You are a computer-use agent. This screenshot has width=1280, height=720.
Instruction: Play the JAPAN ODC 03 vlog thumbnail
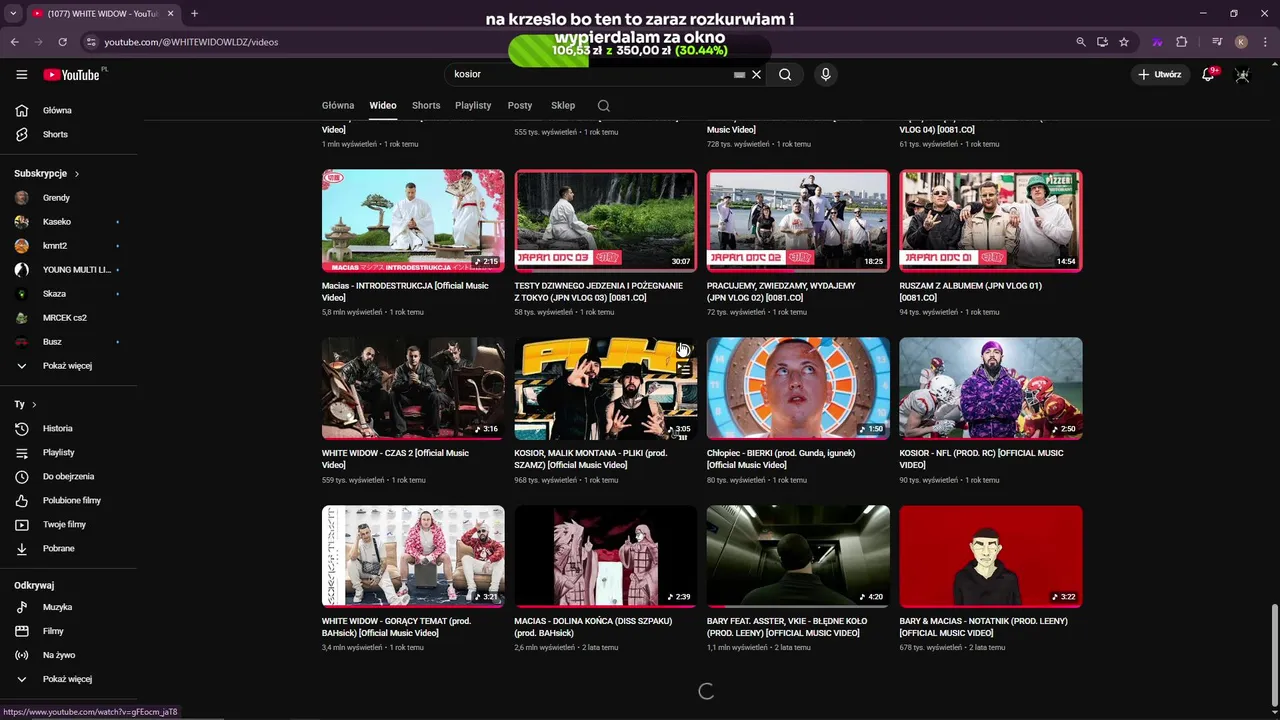point(606,221)
